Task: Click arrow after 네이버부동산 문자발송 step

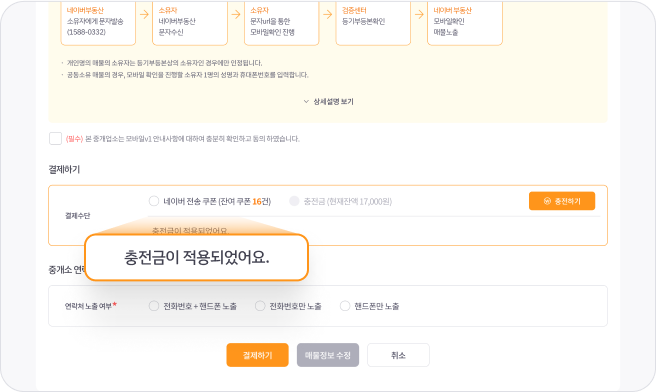Action: 144,15
